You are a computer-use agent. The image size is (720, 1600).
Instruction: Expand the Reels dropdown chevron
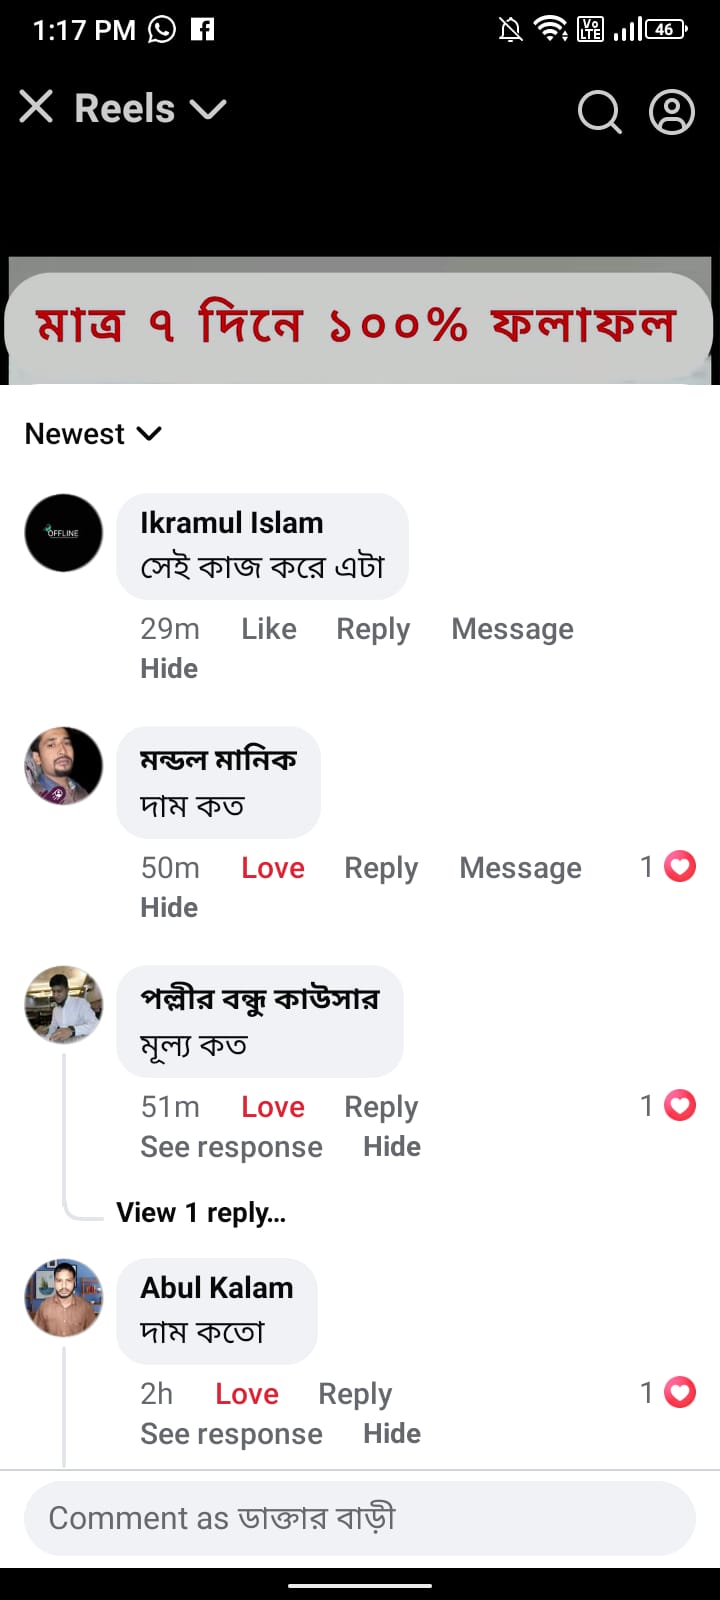(x=208, y=108)
